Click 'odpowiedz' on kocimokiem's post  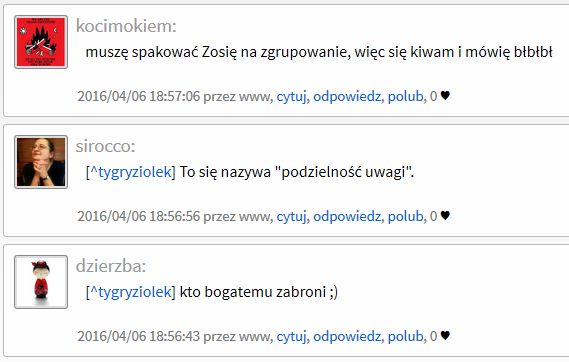[347, 96]
